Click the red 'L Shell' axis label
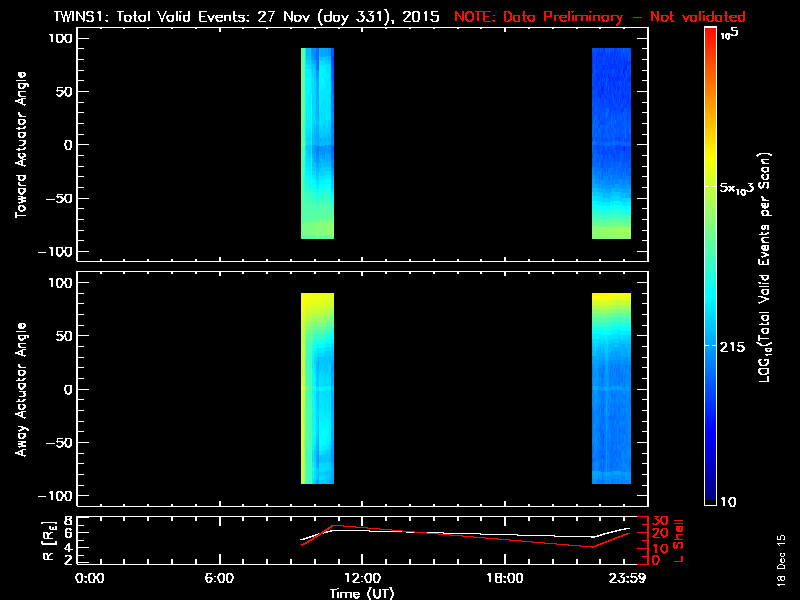800x600 pixels. point(680,540)
